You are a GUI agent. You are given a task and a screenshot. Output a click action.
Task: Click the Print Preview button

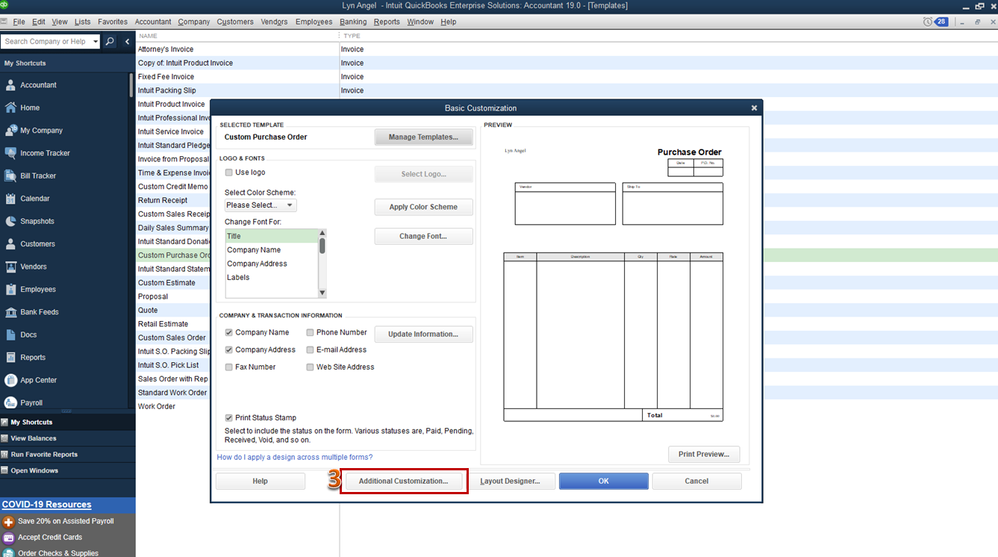click(703, 454)
